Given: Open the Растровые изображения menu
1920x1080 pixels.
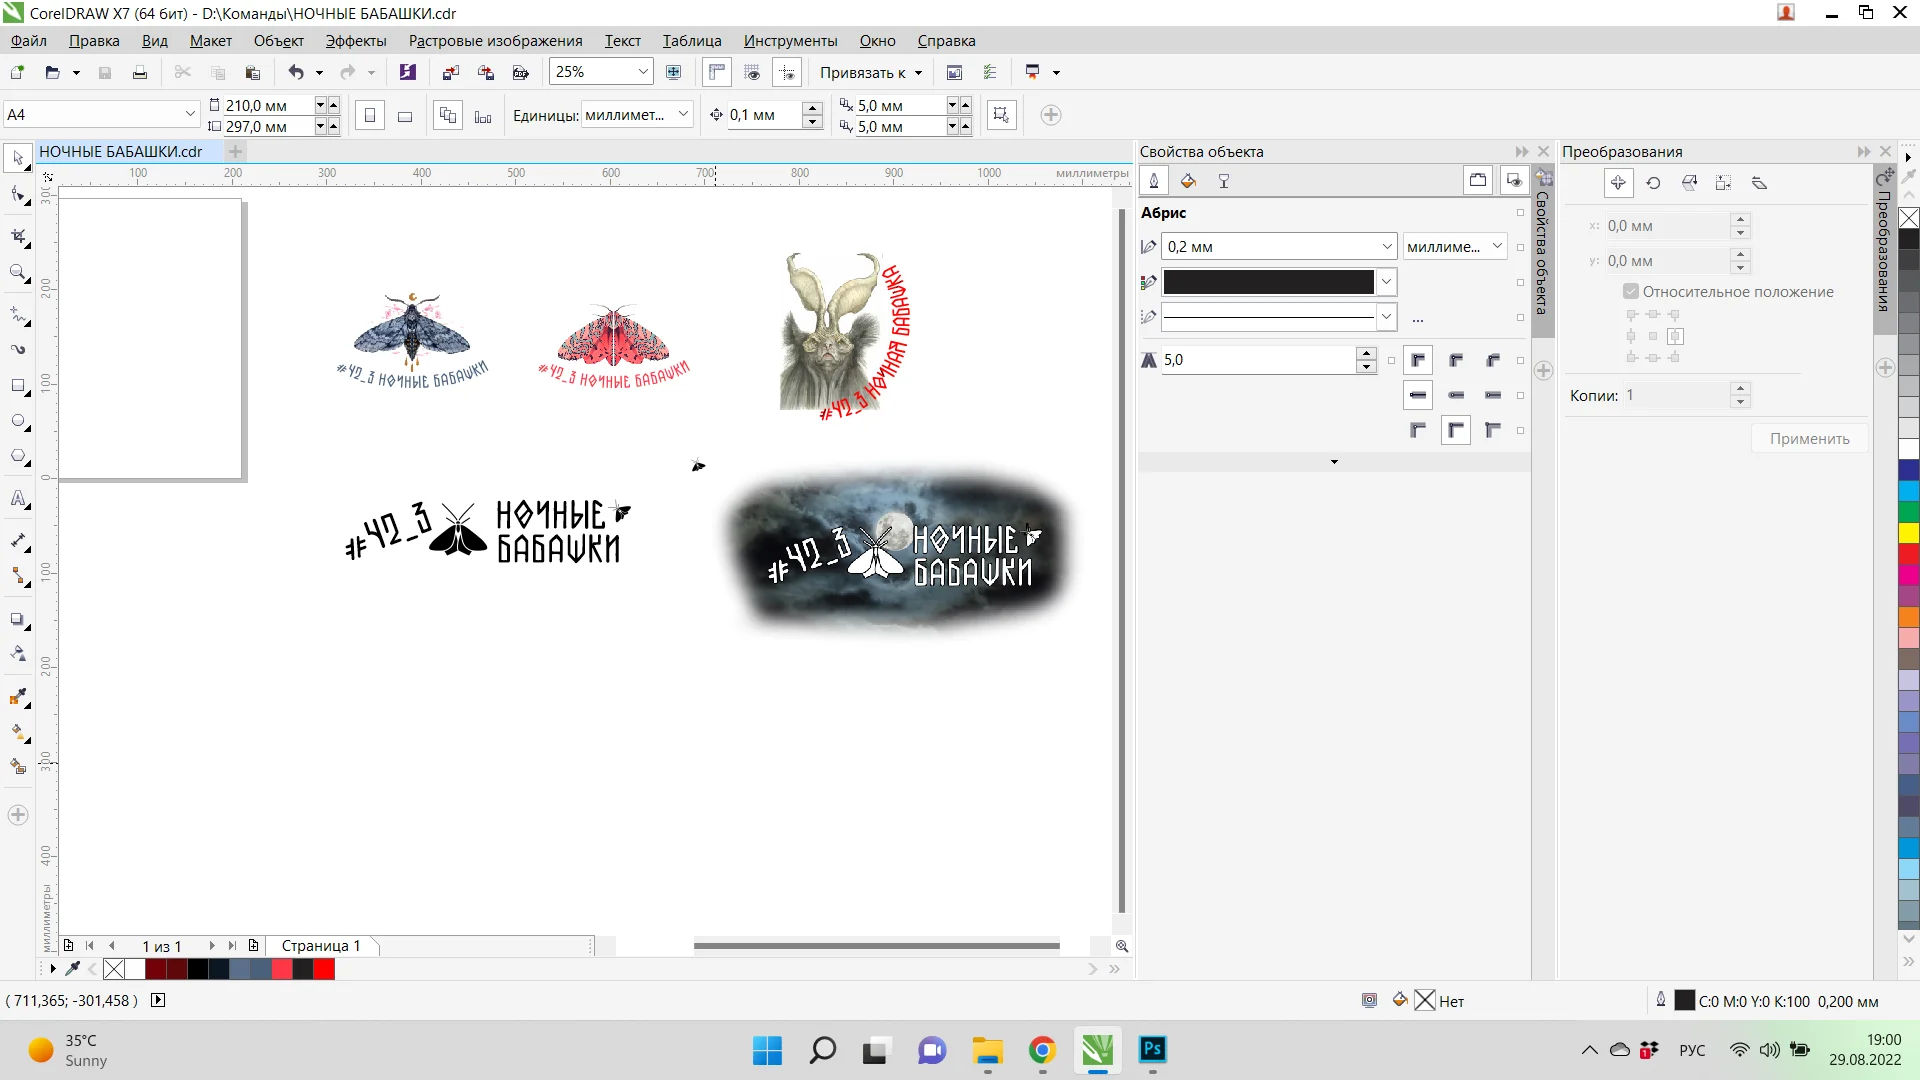Looking at the screenshot, I should click(x=495, y=41).
